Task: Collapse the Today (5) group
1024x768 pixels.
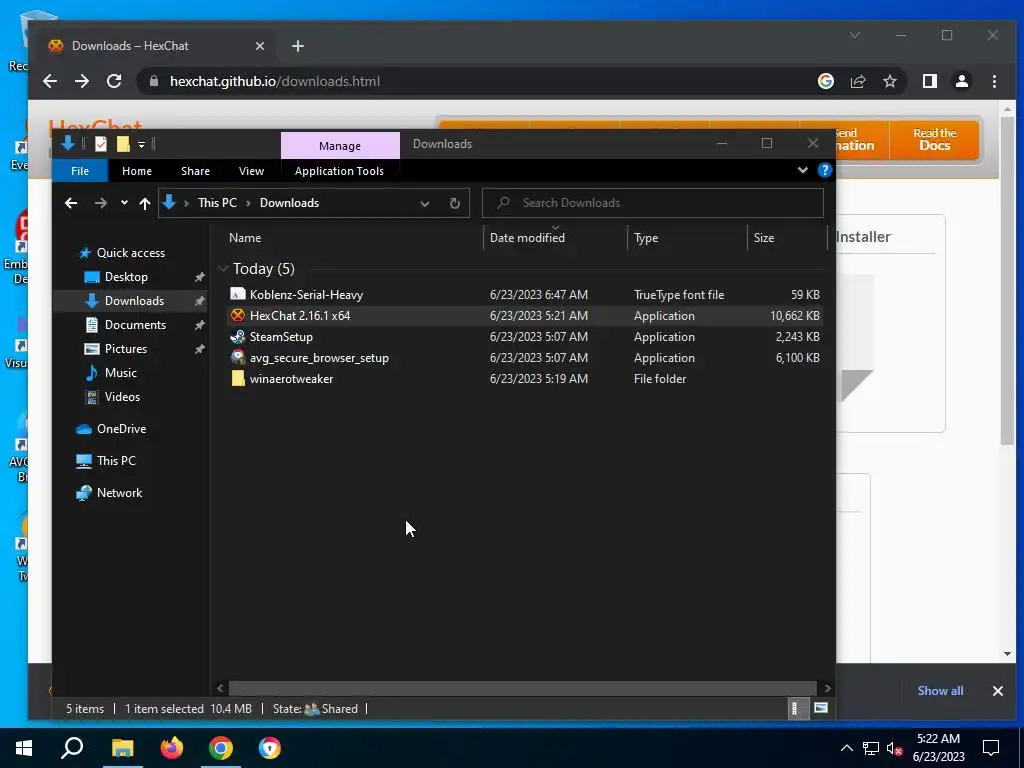Action: [223, 268]
